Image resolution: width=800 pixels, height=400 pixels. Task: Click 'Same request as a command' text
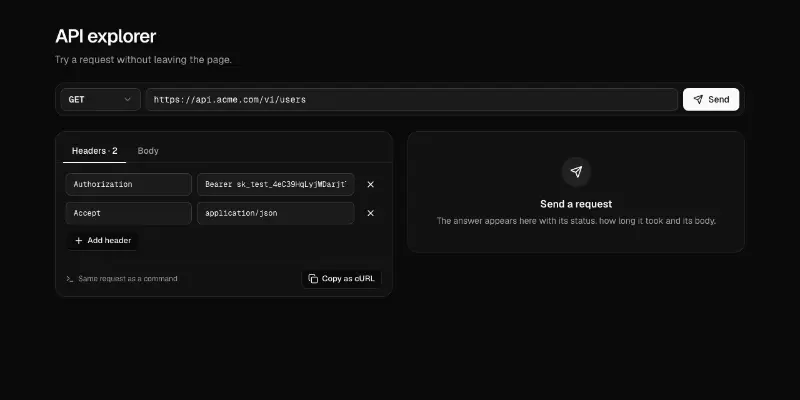pyautogui.click(x=128, y=279)
